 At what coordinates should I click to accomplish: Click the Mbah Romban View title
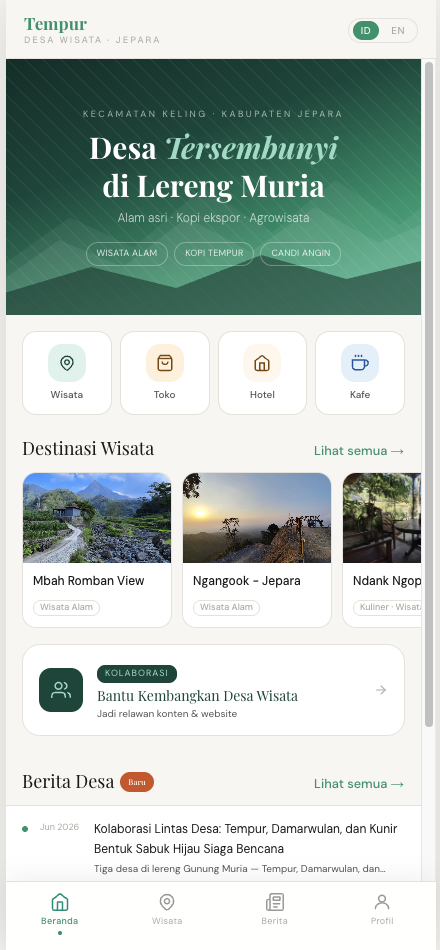[88, 580]
